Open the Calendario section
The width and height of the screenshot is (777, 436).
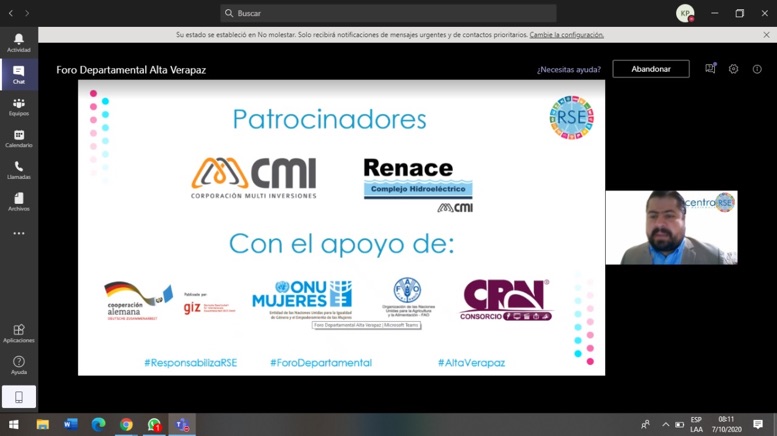pos(19,138)
